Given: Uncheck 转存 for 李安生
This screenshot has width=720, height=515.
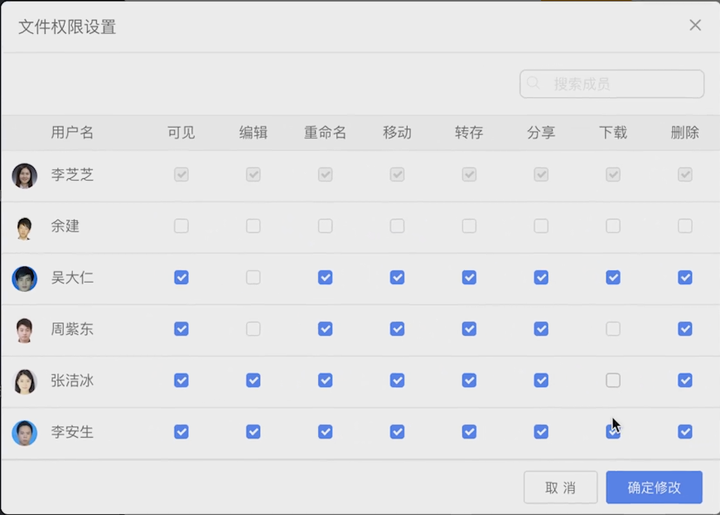Looking at the screenshot, I should click(469, 431).
